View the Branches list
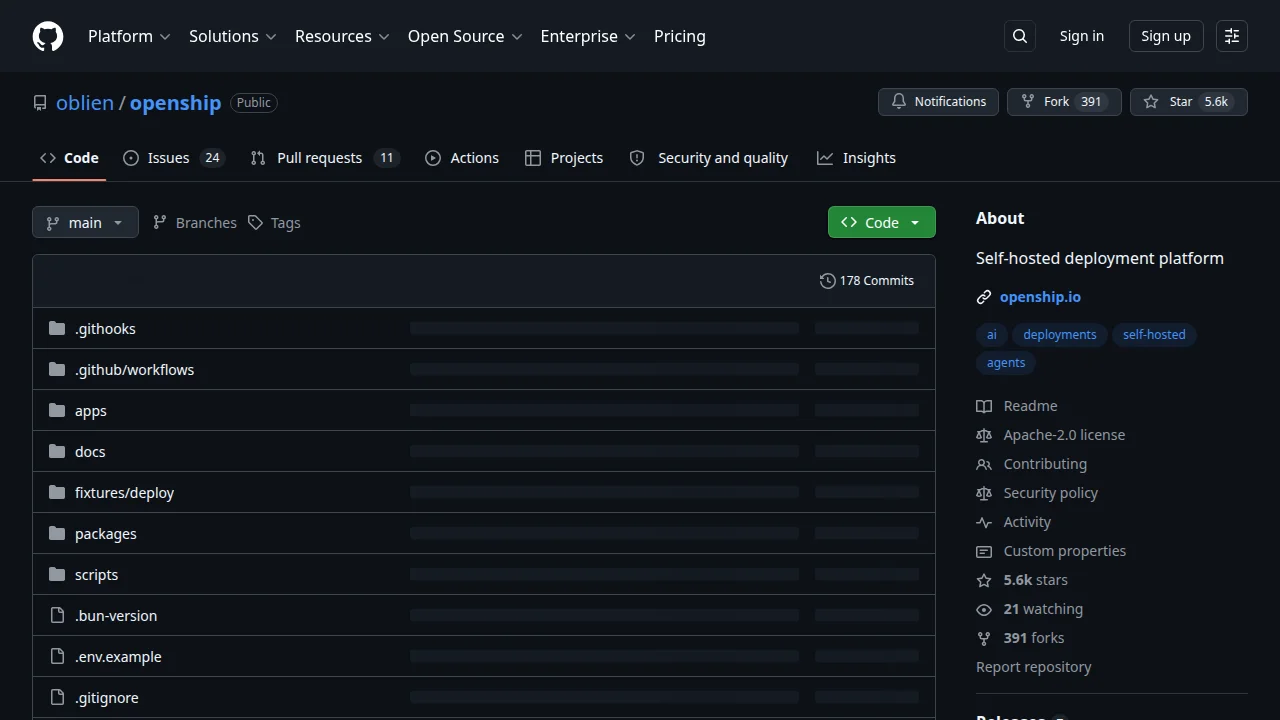The height and width of the screenshot is (720, 1280). coord(195,222)
